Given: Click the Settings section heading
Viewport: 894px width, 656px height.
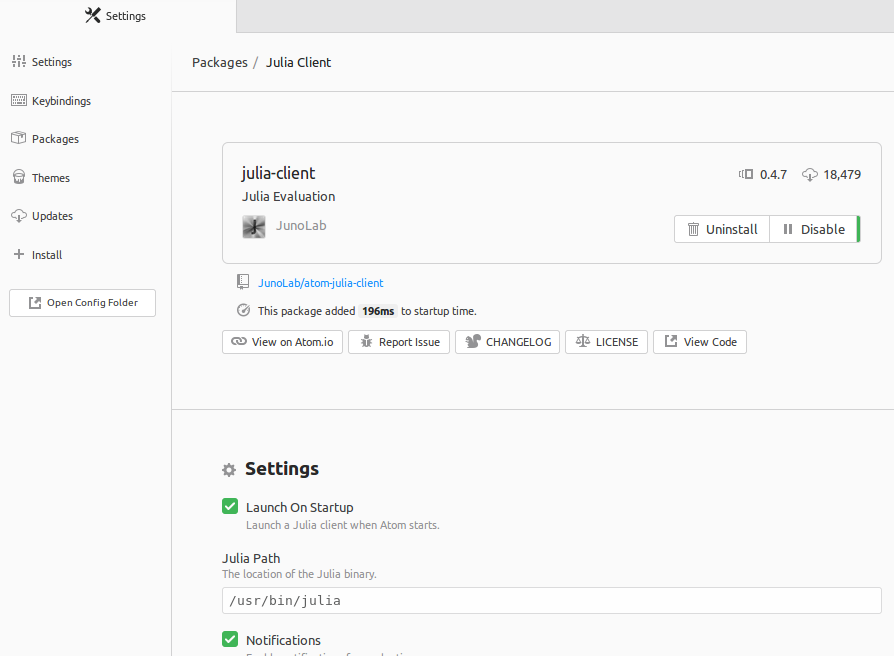Looking at the screenshot, I should tap(282, 468).
